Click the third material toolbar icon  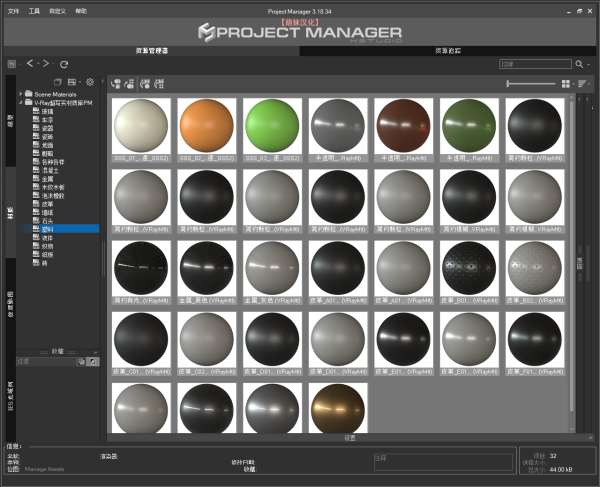click(x=145, y=84)
